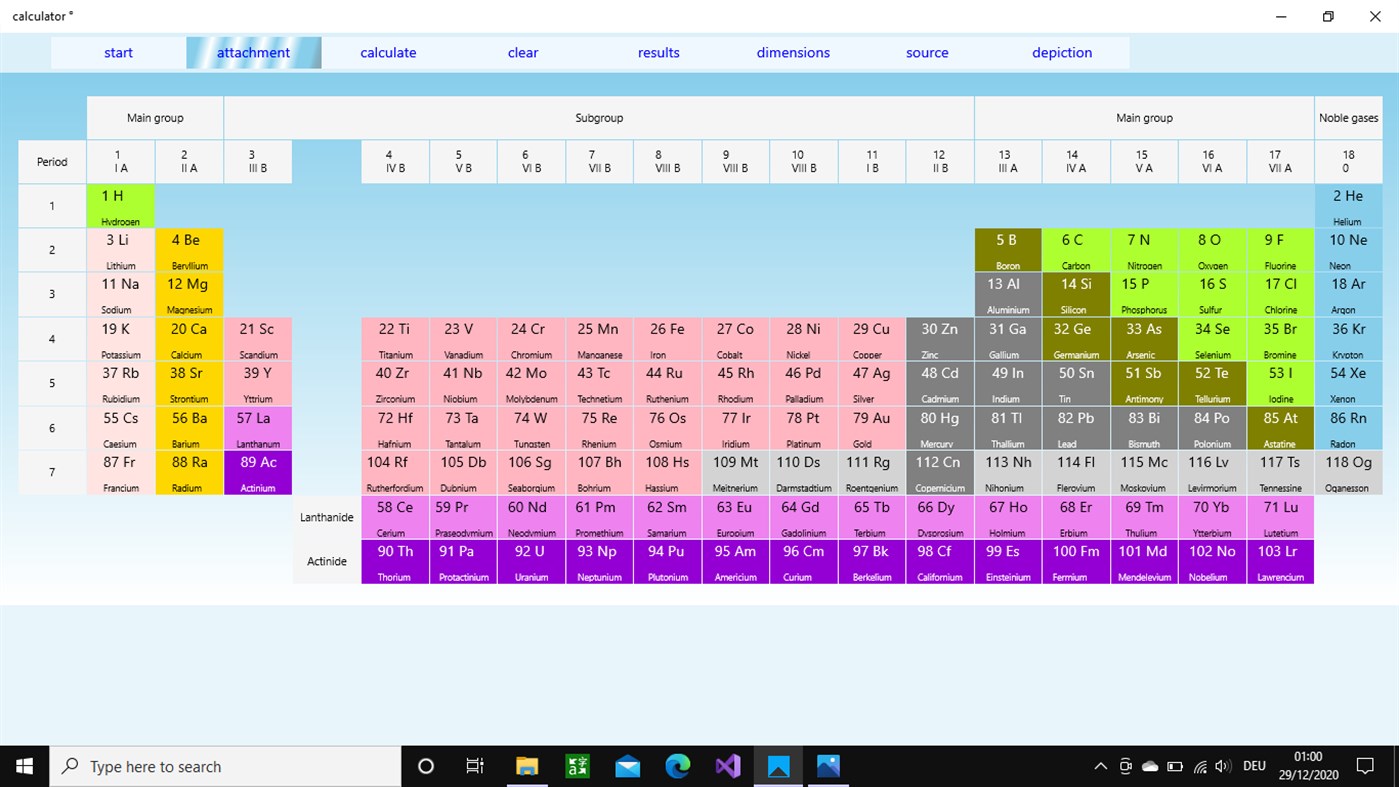Switch to the "calculate" tab
The height and width of the screenshot is (787, 1399).
[388, 52]
